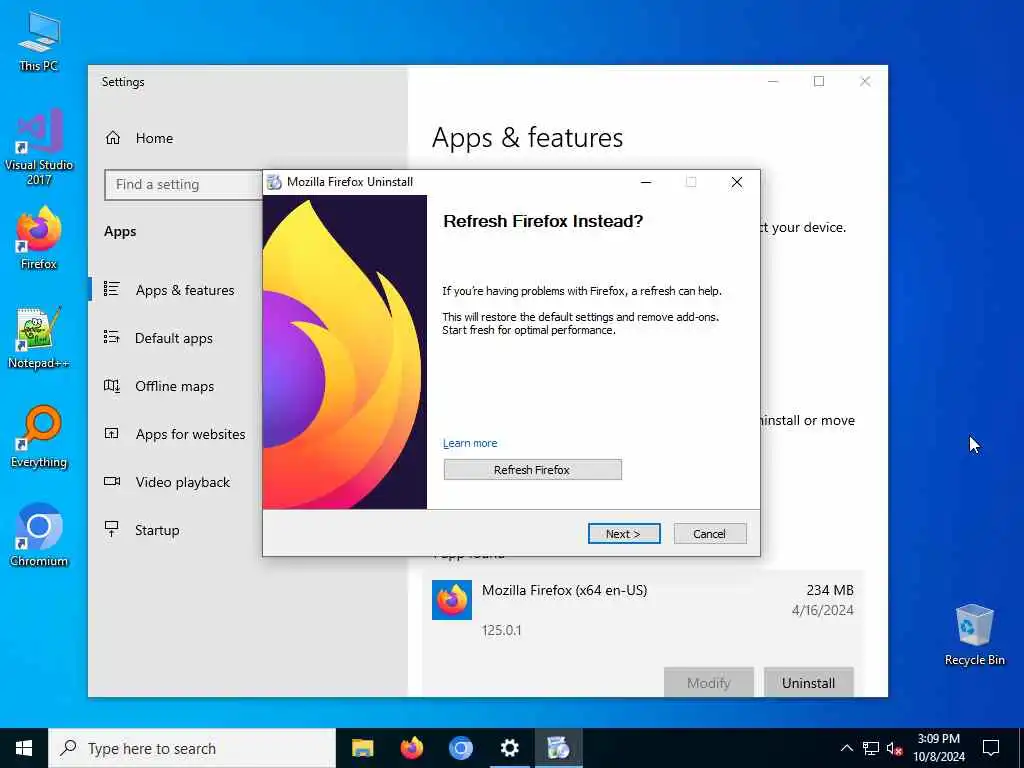This screenshot has height=768, width=1024.
Task: Open network status tray icon
Action: click(871, 748)
